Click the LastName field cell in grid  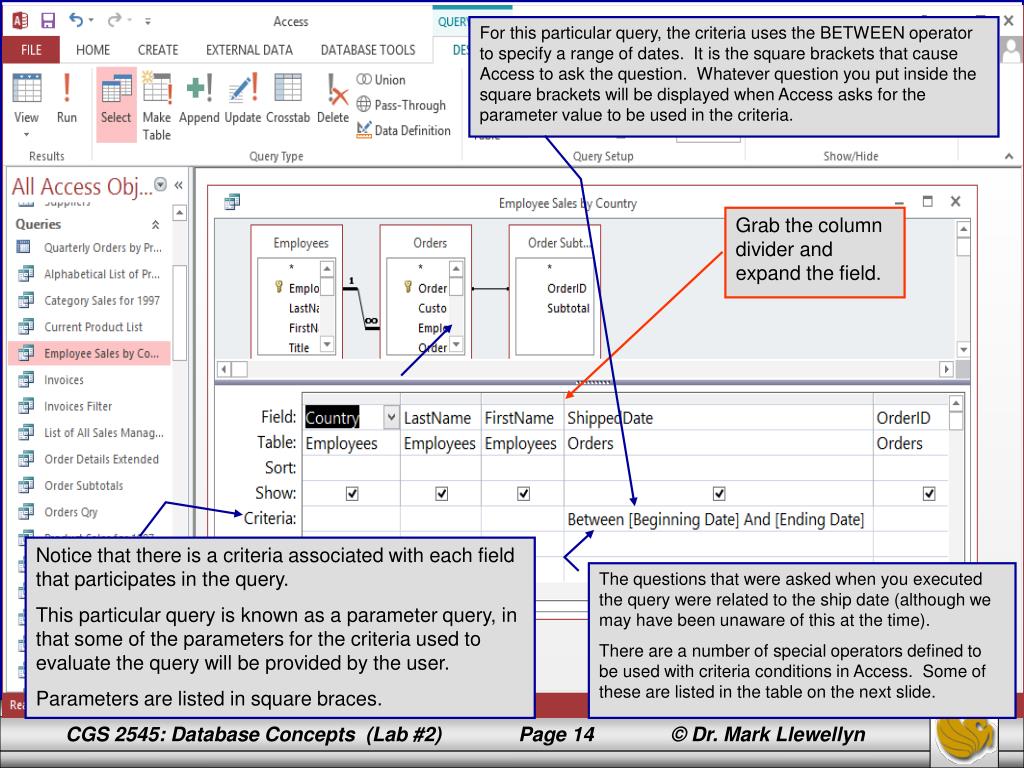440,418
